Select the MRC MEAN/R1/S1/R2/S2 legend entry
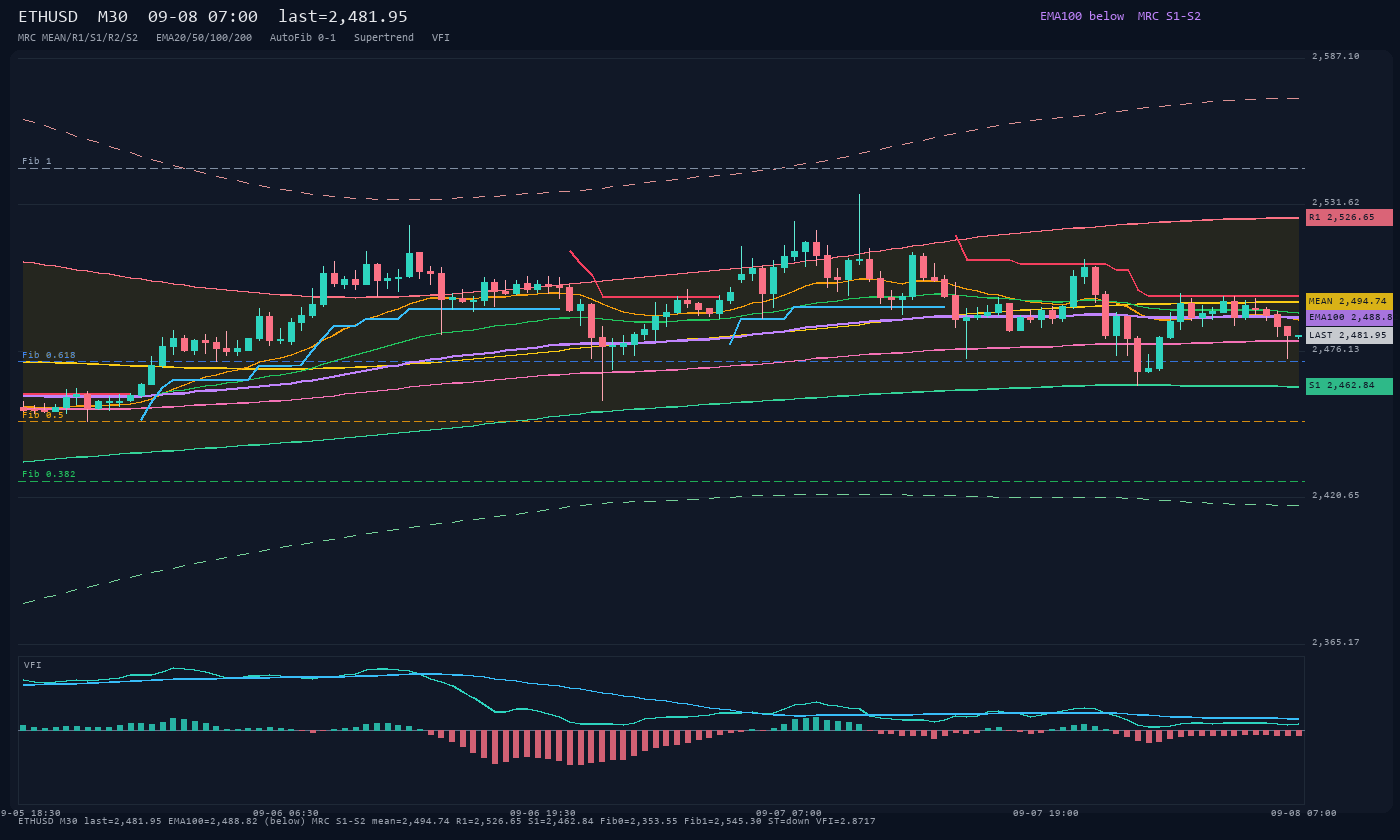 pos(78,37)
